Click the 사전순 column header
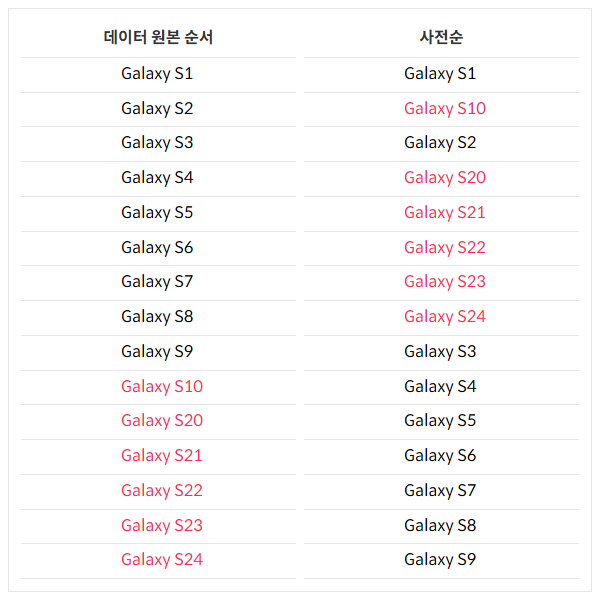 coord(441,37)
